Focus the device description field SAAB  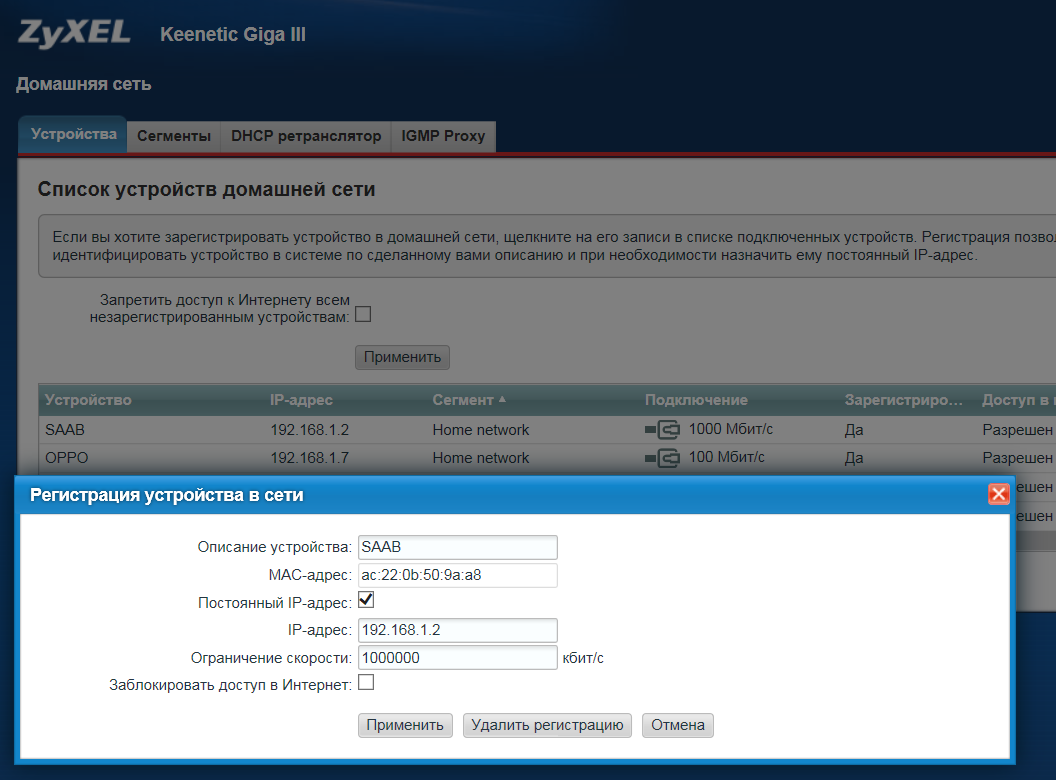click(x=457, y=547)
